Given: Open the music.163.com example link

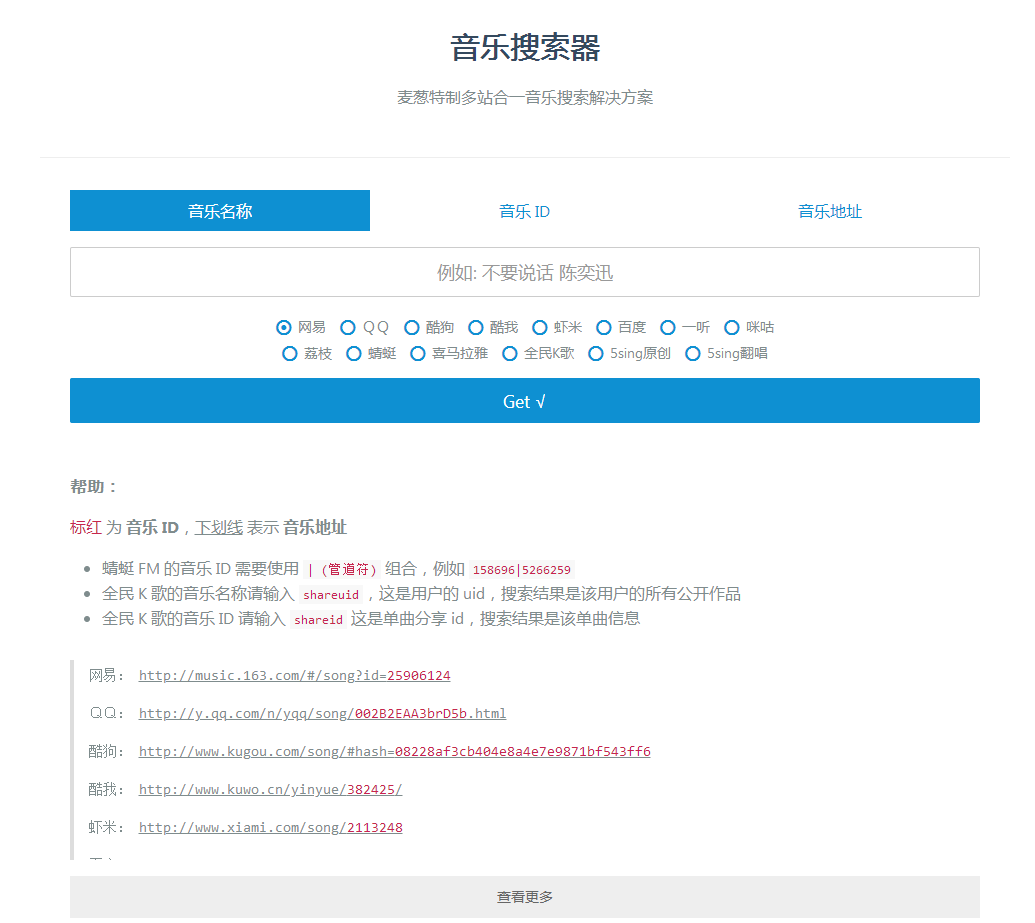Looking at the screenshot, I should (x=294, y=675).
